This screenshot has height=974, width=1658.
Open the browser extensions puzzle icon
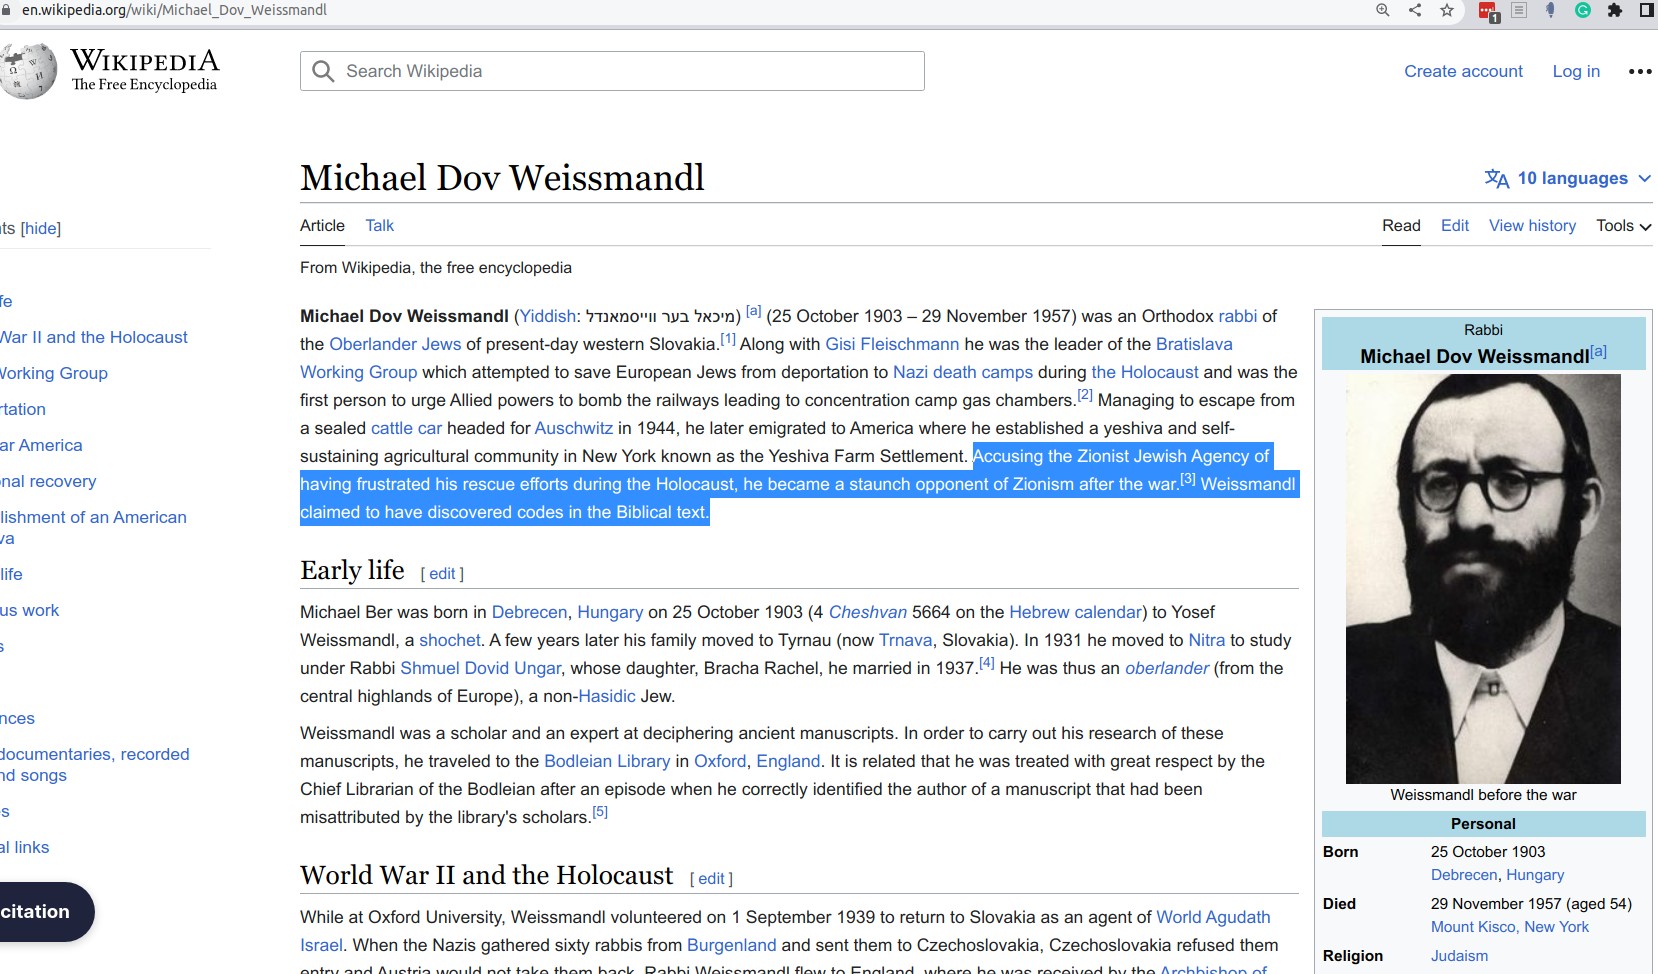pos(1614,10)
